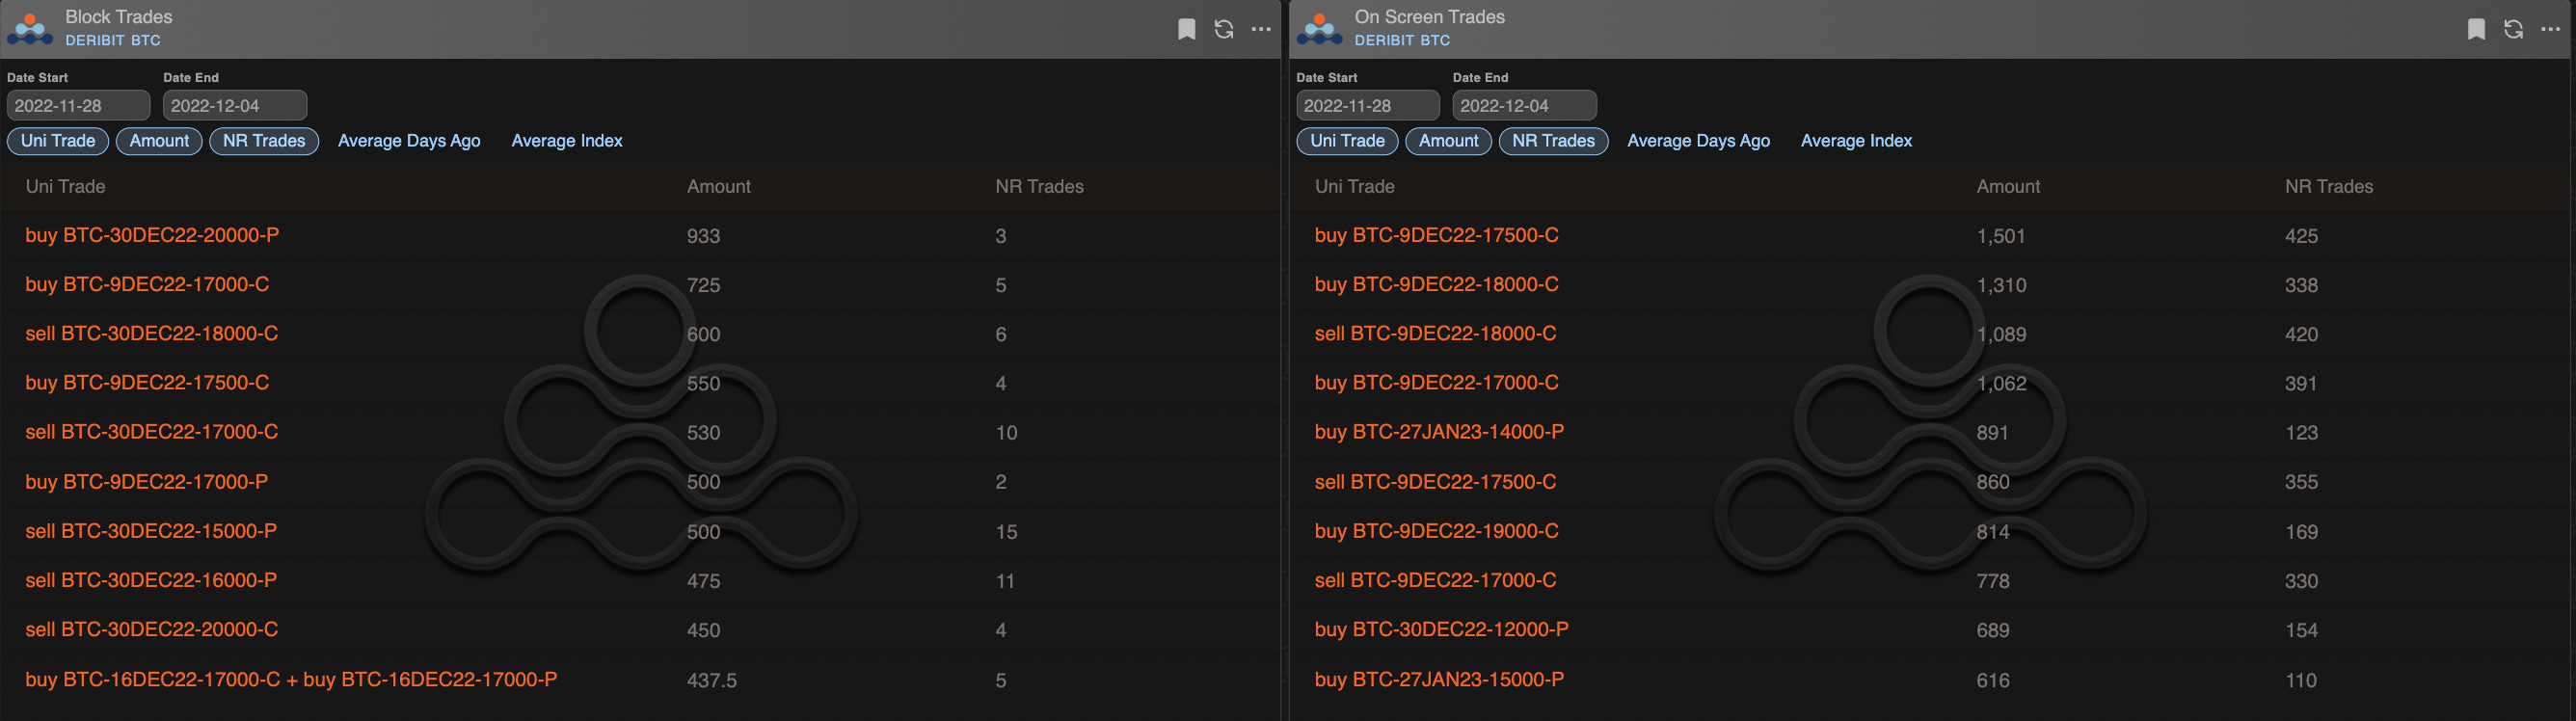This screenshot has height=721, width=2576.
Task: Click Date End field in Block Trades
Action: (x=234, y=105)
